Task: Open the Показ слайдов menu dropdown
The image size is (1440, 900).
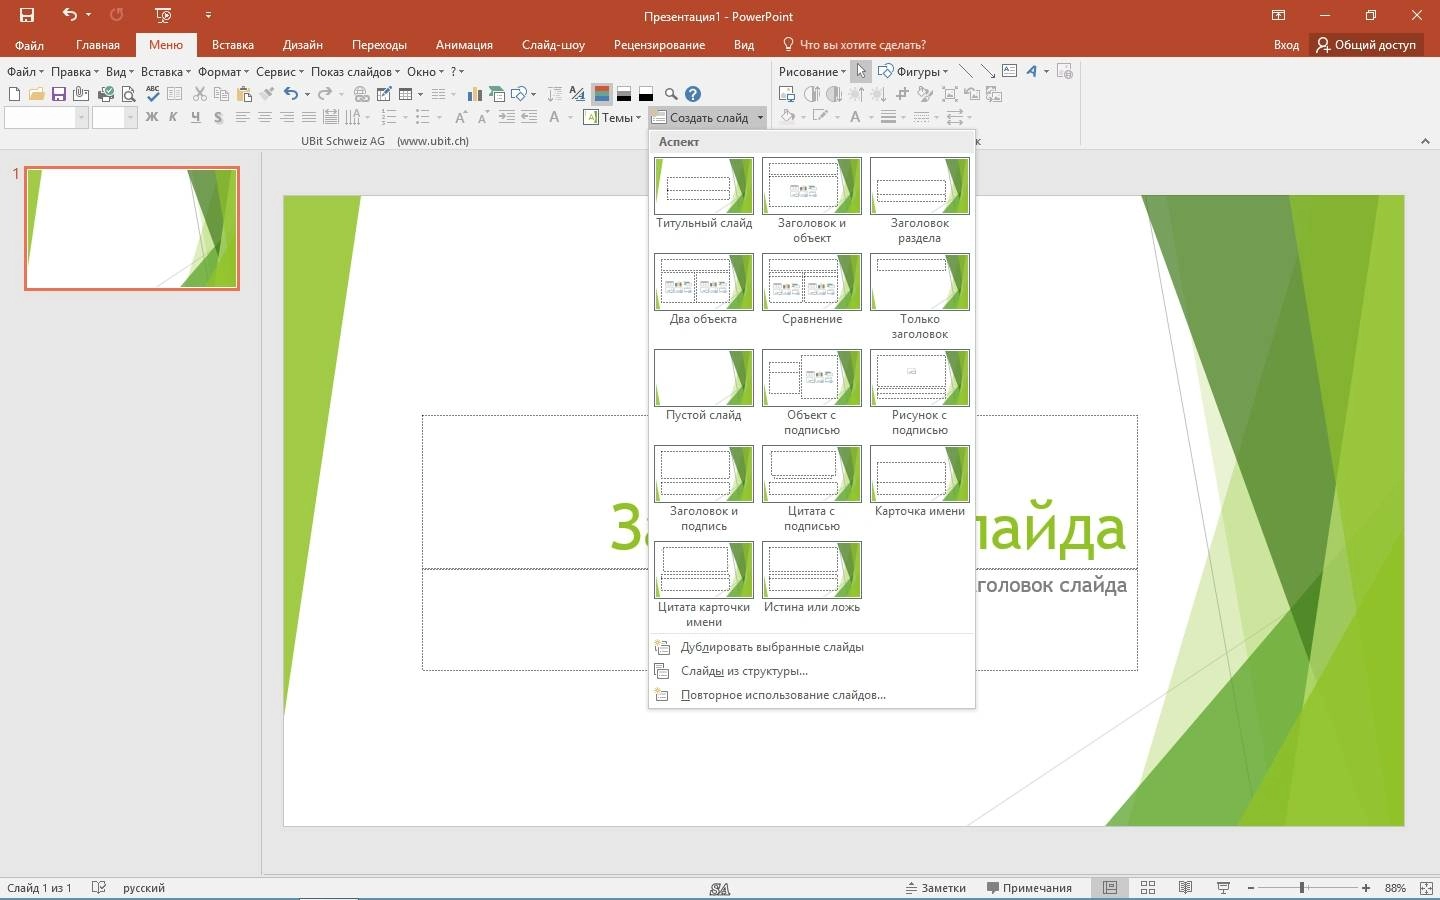Action: point(355,71)
